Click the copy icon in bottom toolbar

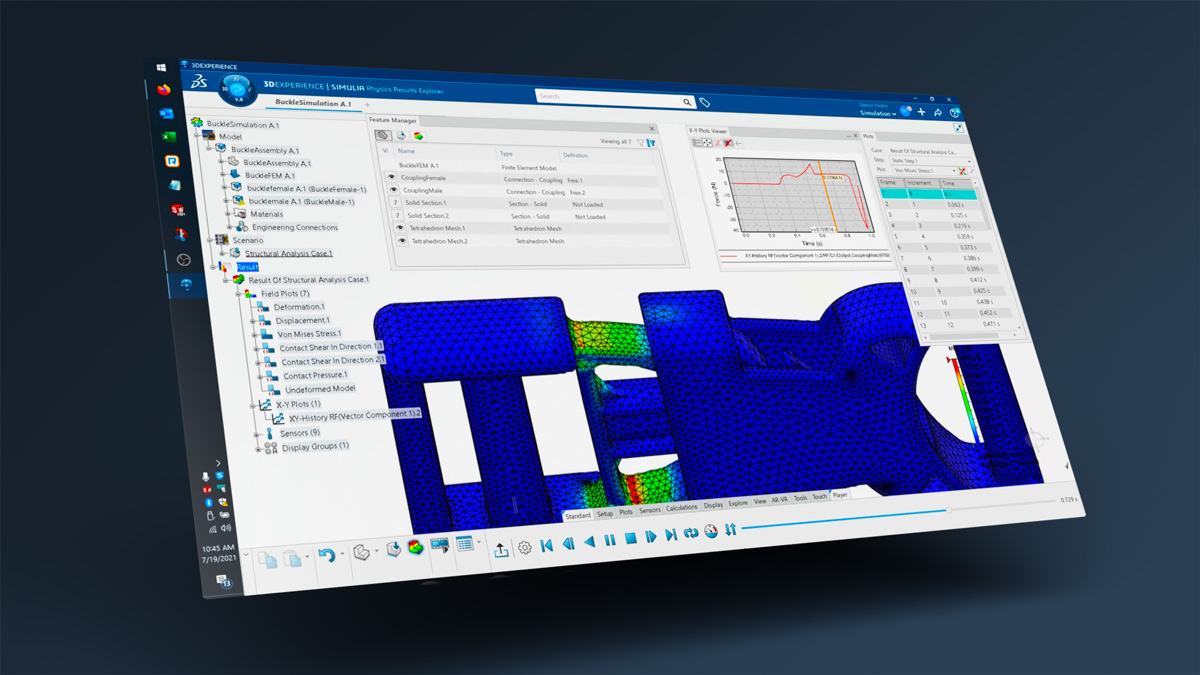(270, 561)
